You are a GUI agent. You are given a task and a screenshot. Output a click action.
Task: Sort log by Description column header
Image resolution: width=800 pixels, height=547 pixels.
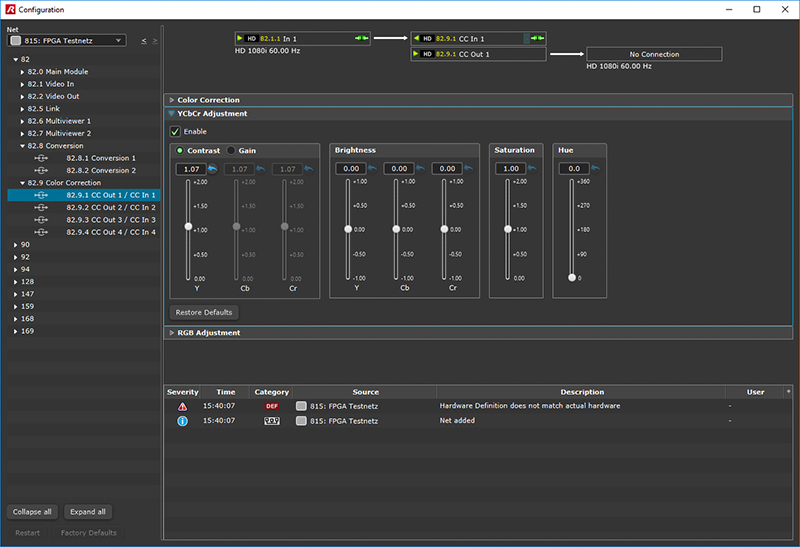coord(582,392)
